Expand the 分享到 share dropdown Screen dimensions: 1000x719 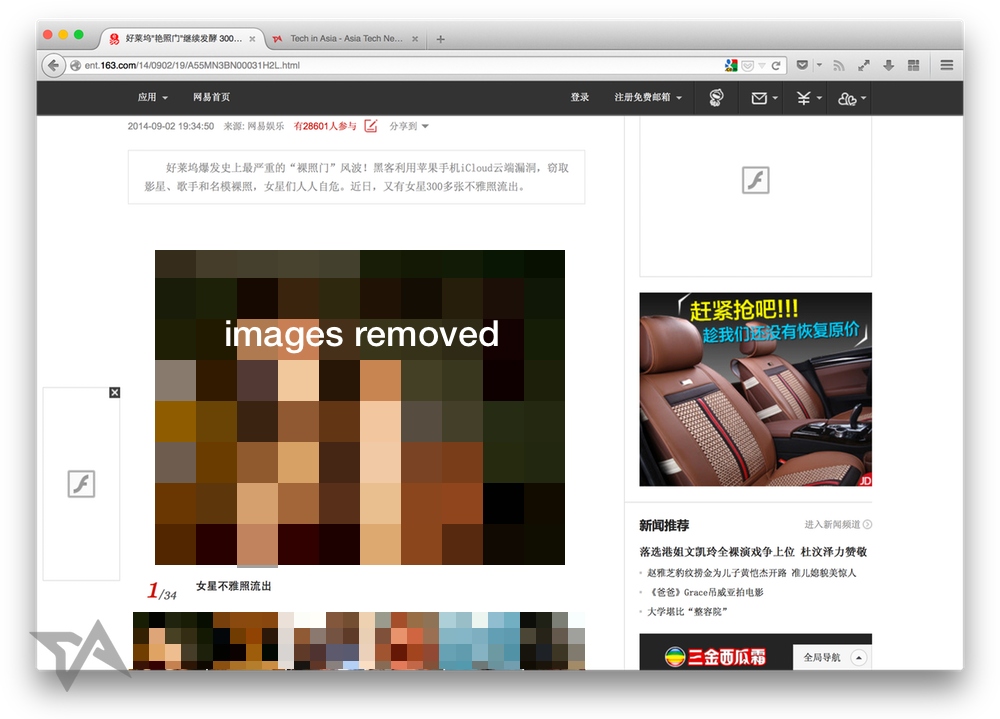pos(409,126)
